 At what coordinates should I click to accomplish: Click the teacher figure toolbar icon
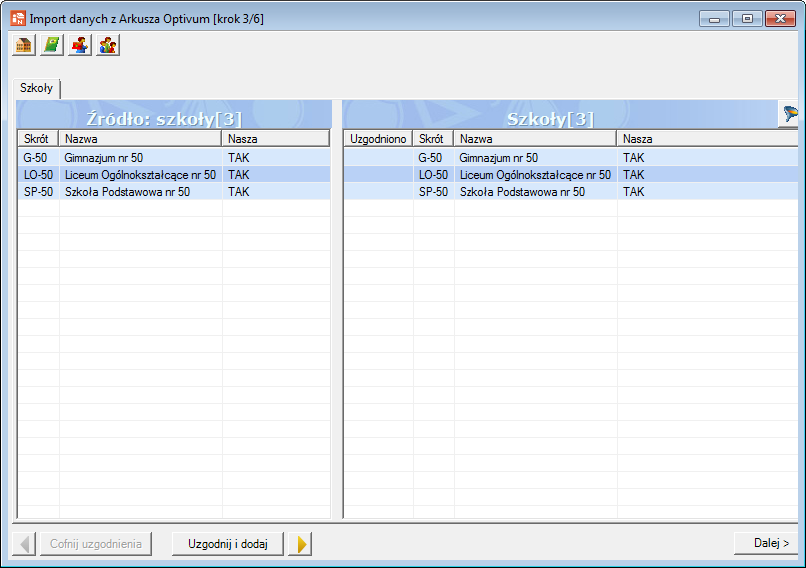point(80,45)
